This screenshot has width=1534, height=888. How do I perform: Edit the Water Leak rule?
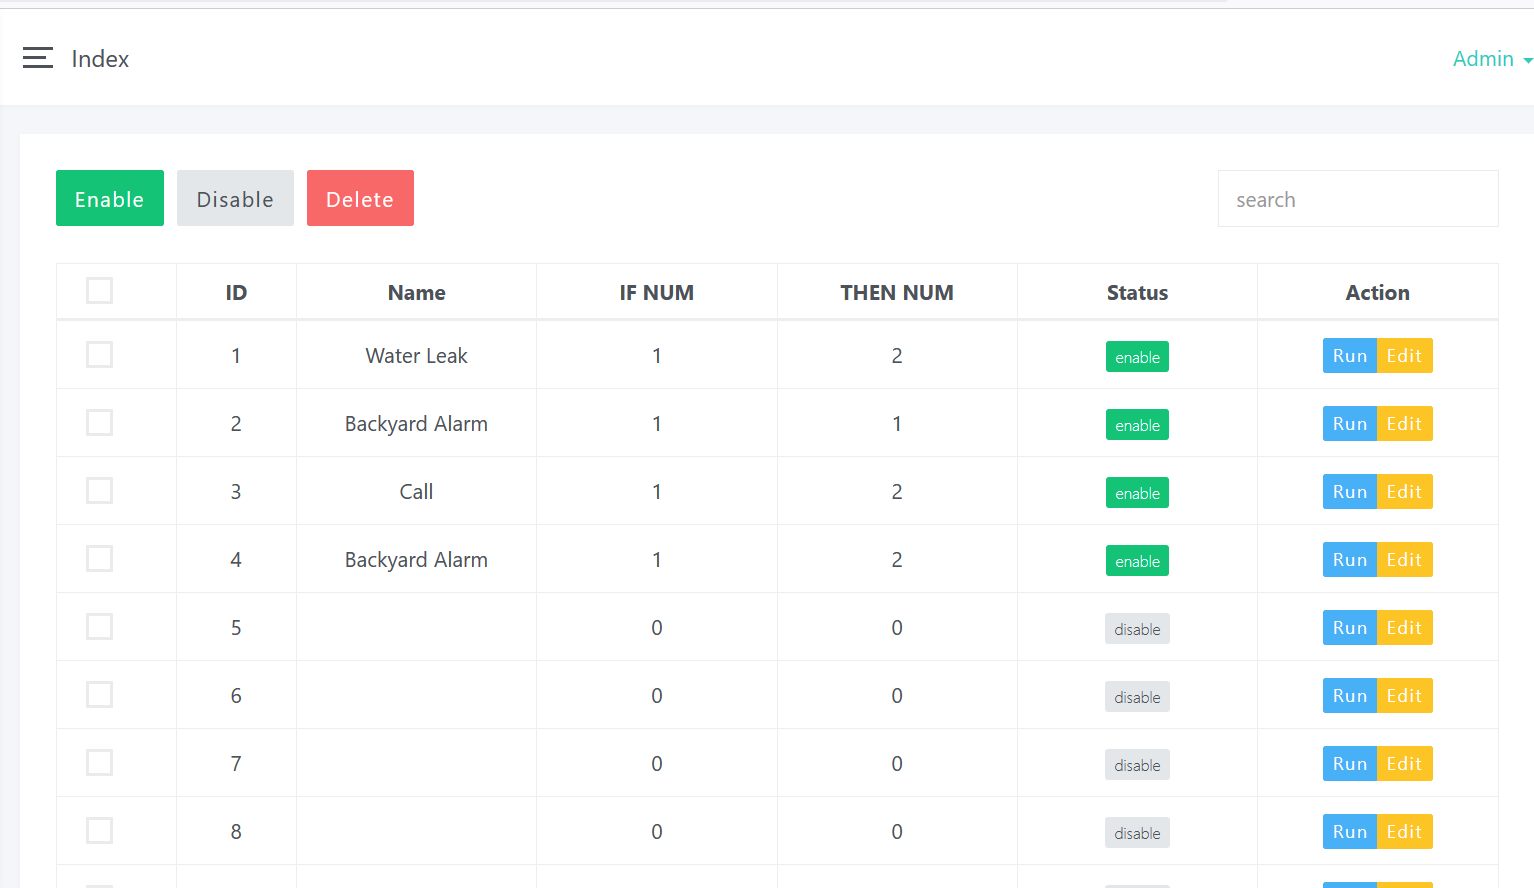coord(1404,356)
